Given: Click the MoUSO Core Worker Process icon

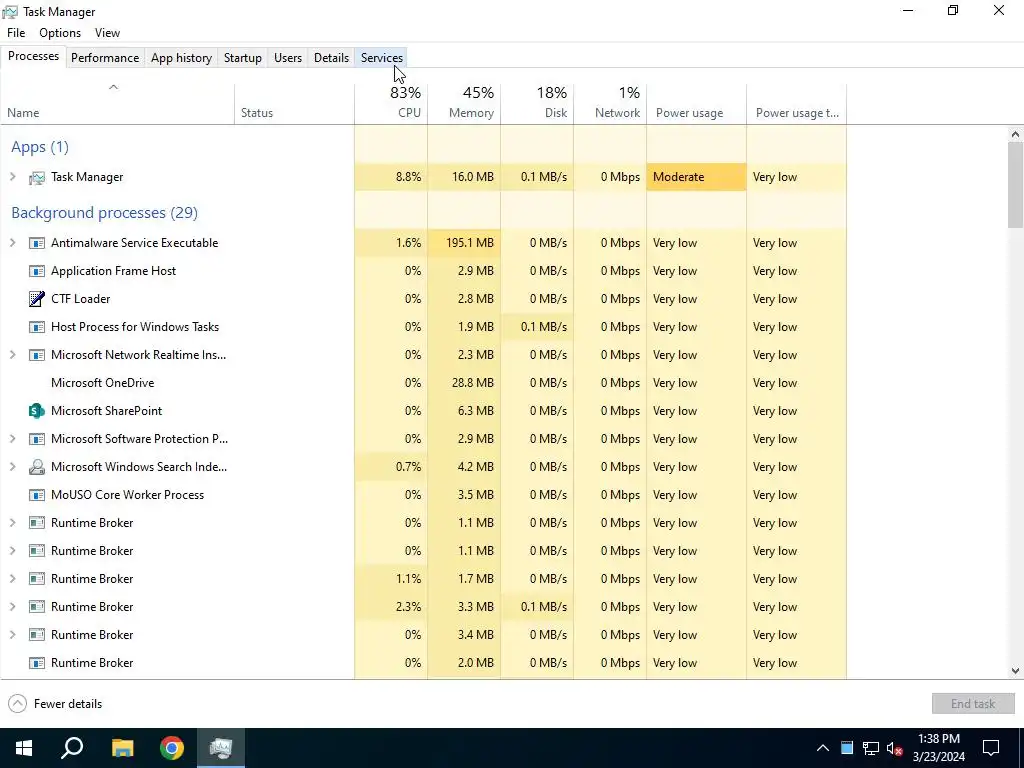Looking at the screenshot, I should tap(37, 495).
